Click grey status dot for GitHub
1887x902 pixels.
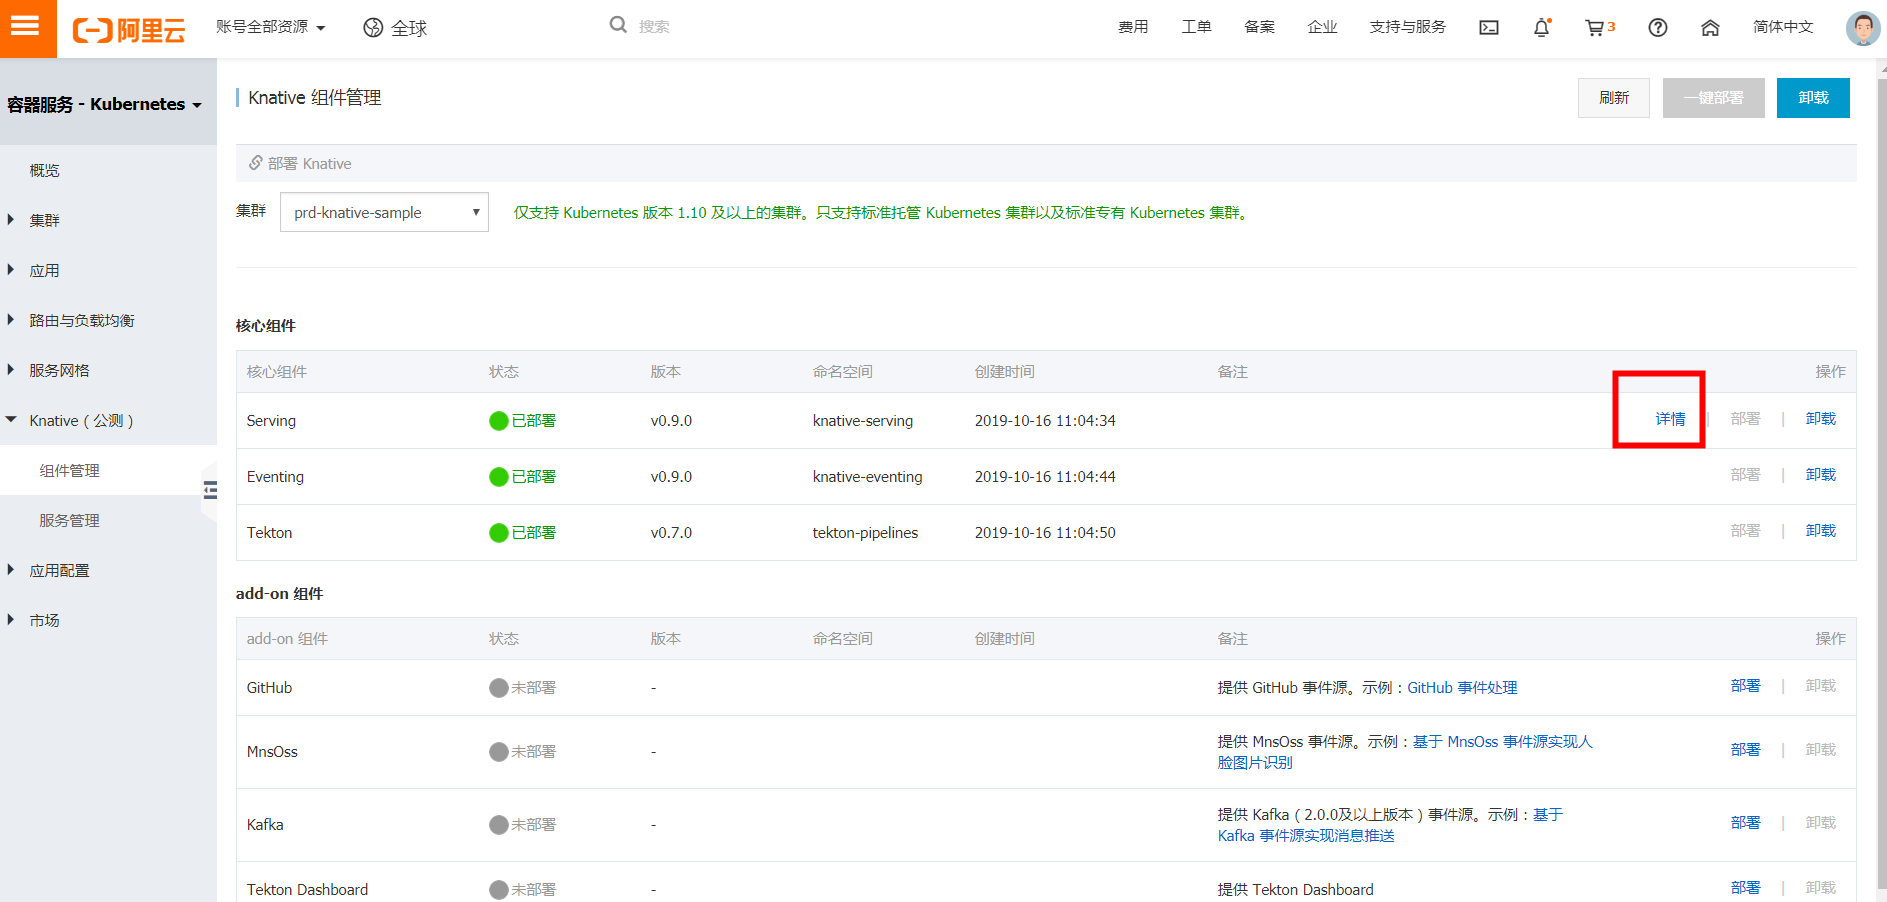[x=499, y=688]
